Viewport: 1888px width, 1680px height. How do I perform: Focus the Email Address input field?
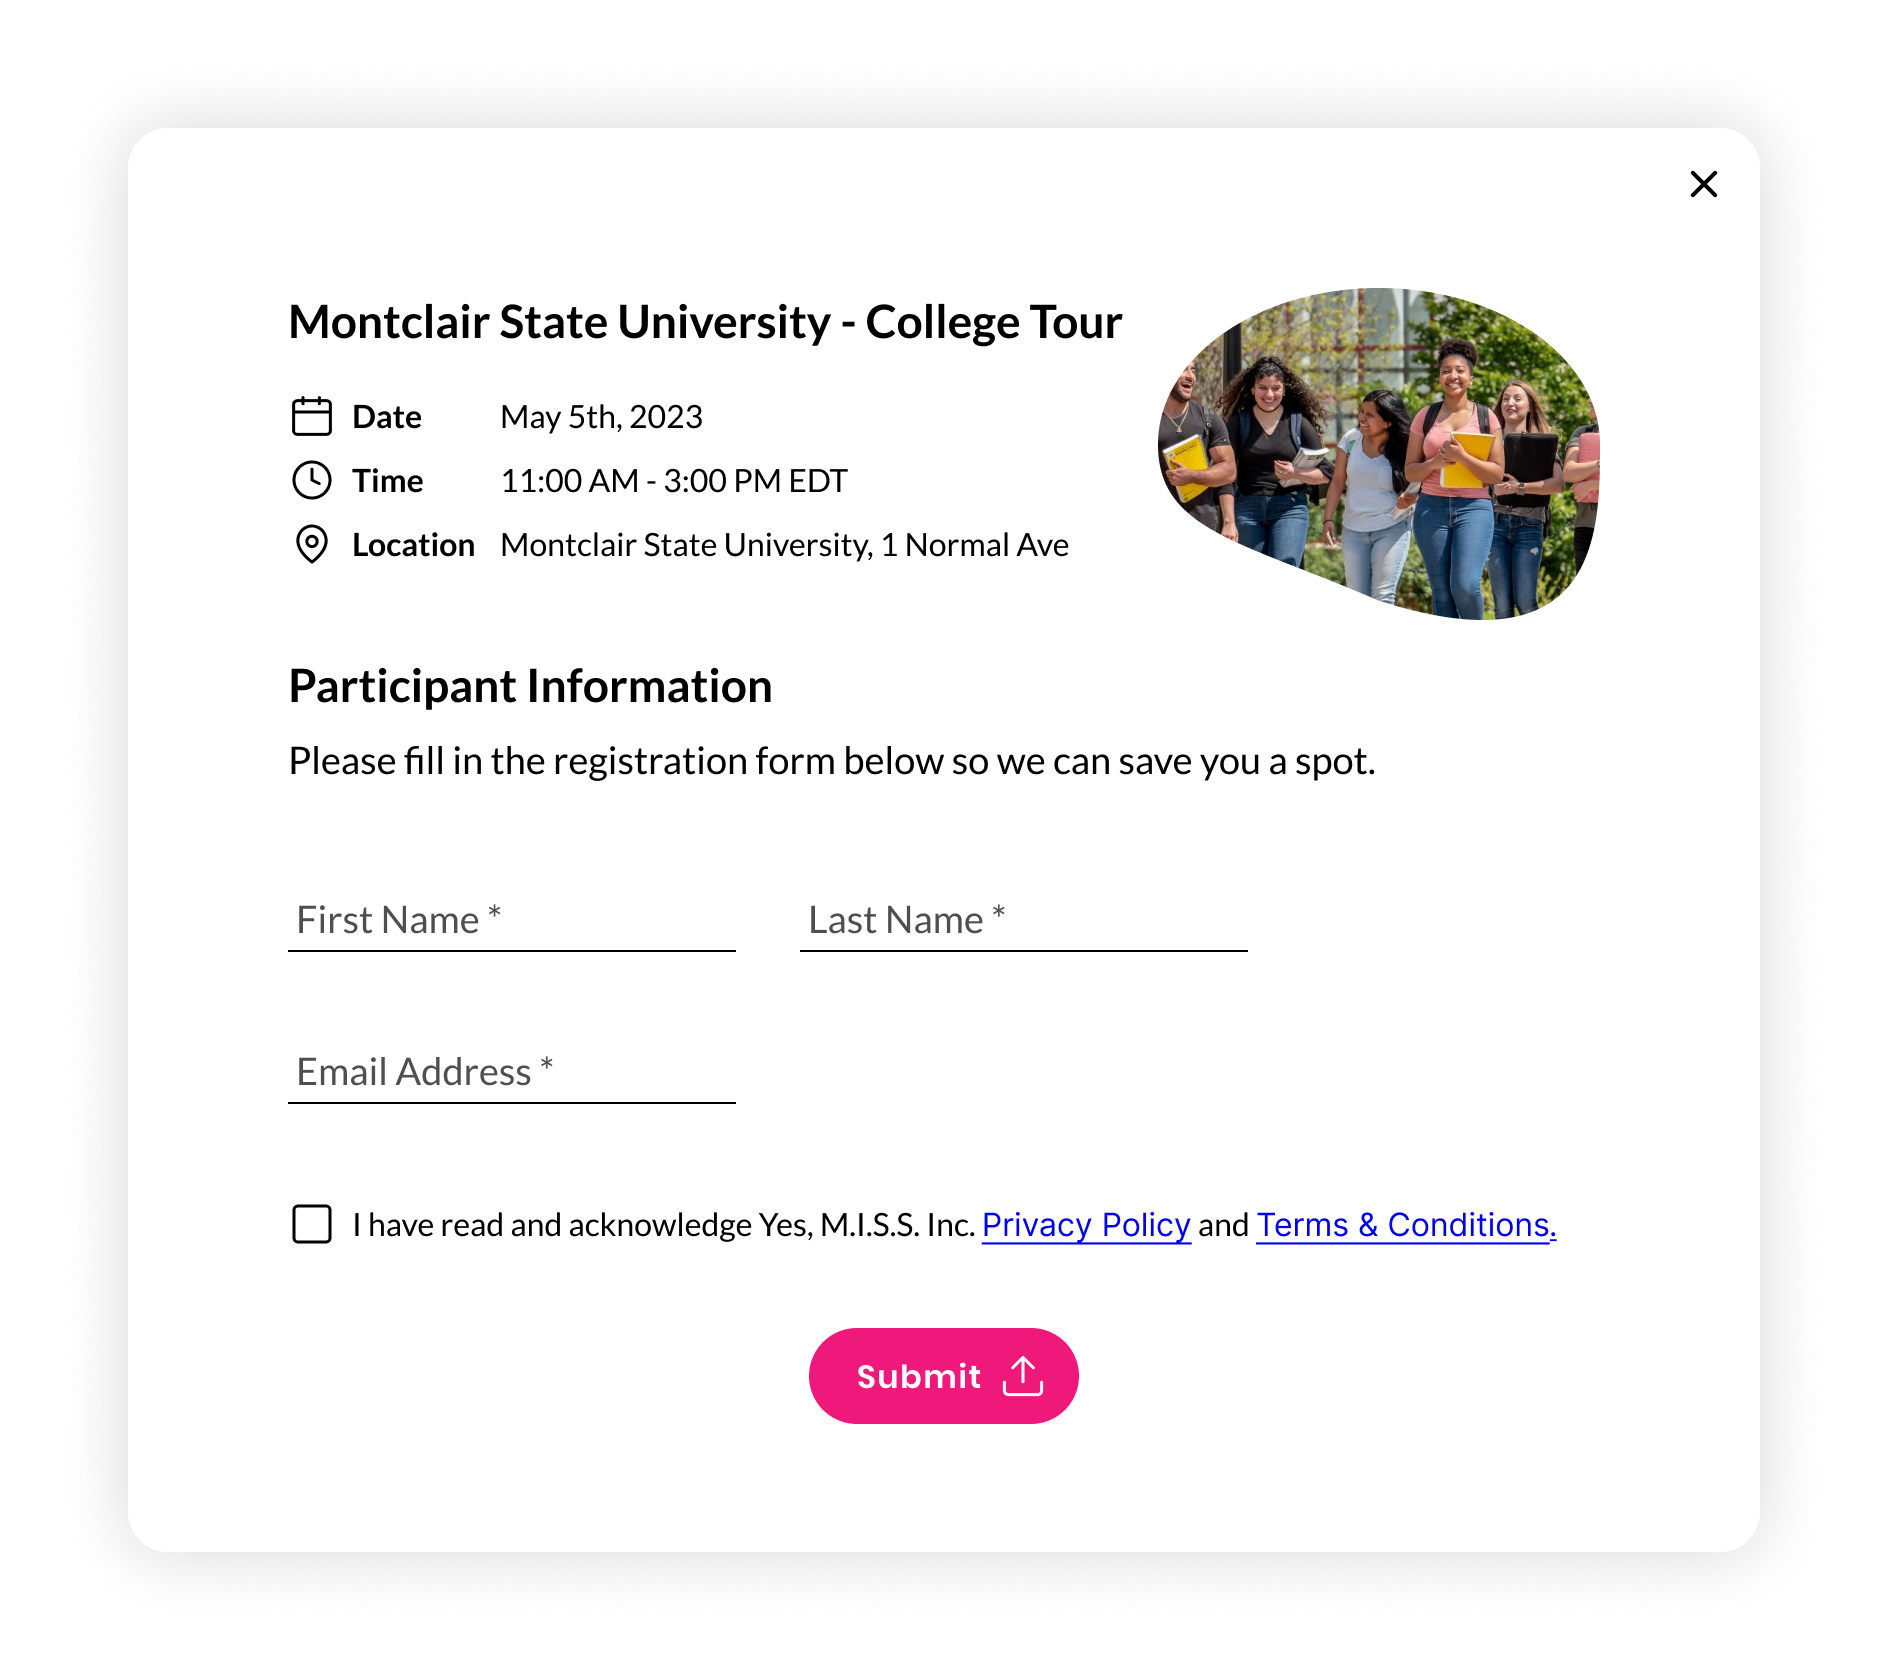[x=512, y=1072]
